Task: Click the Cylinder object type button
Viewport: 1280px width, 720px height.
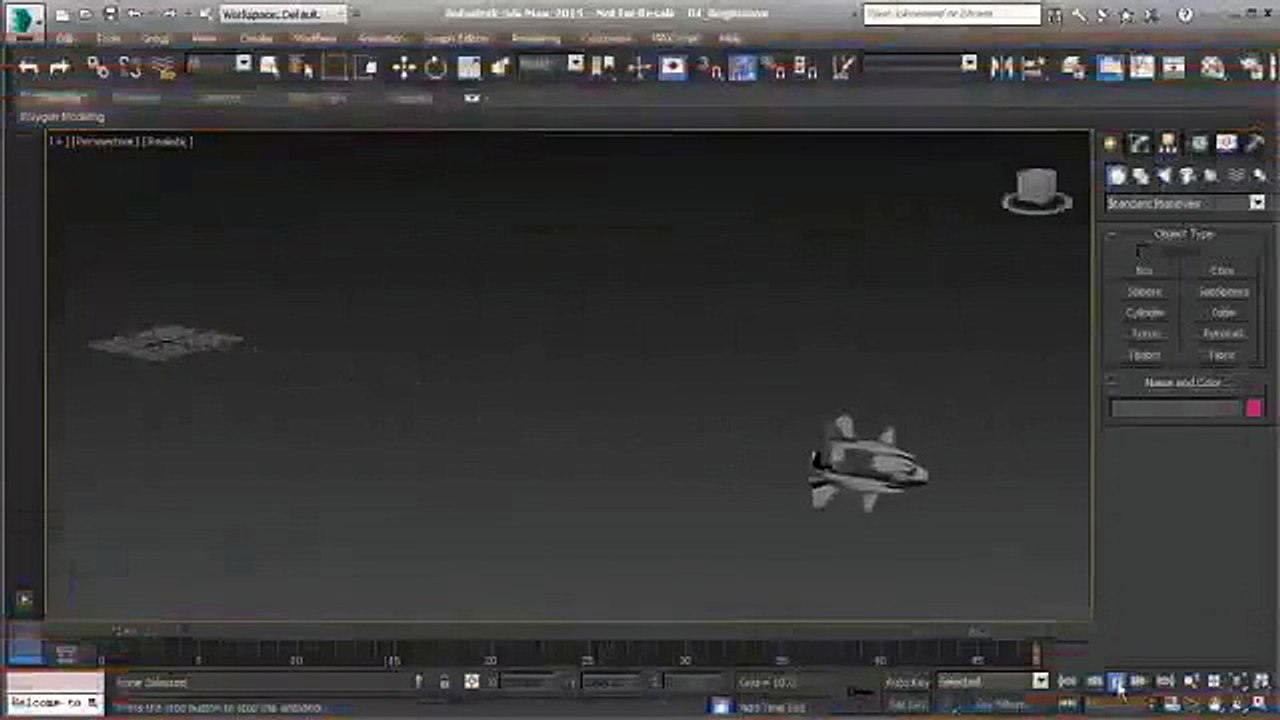Action: click(1145, 313)
